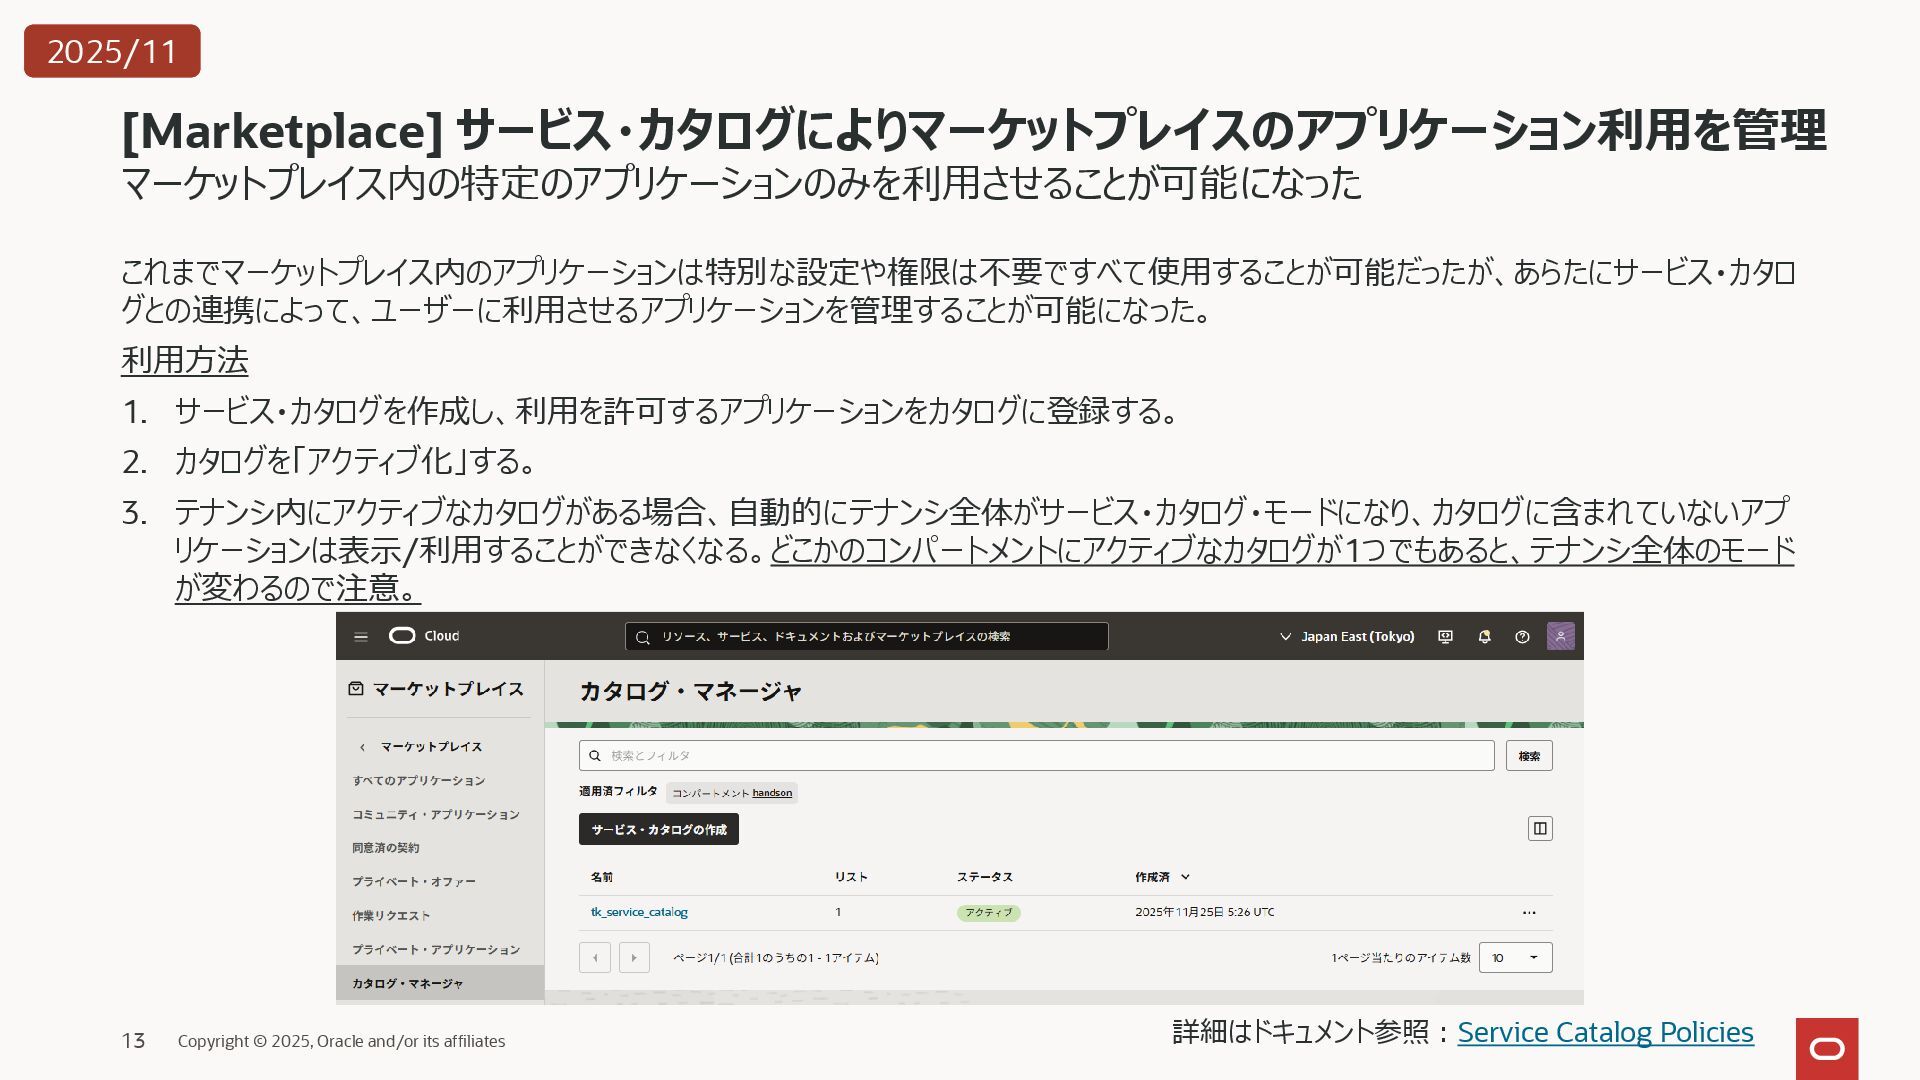Open the hamburger navigation menu

(361, 637)
